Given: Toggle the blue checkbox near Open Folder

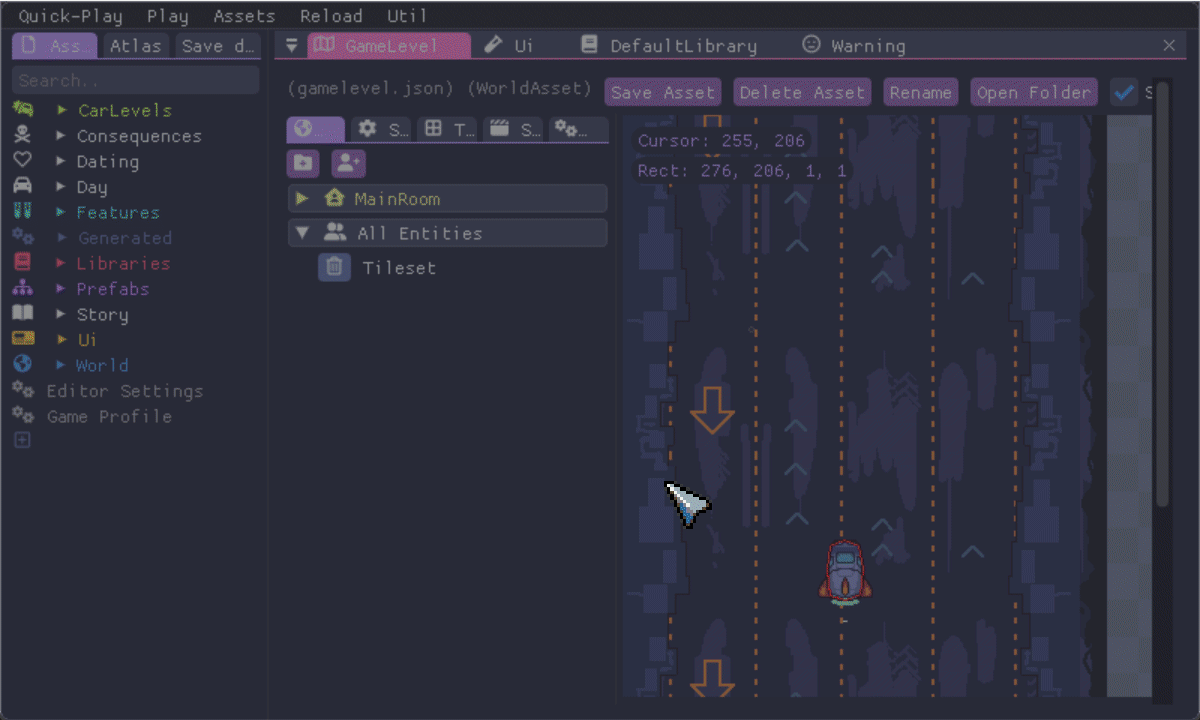Looking at the screenshot, I should point(1124,91).
